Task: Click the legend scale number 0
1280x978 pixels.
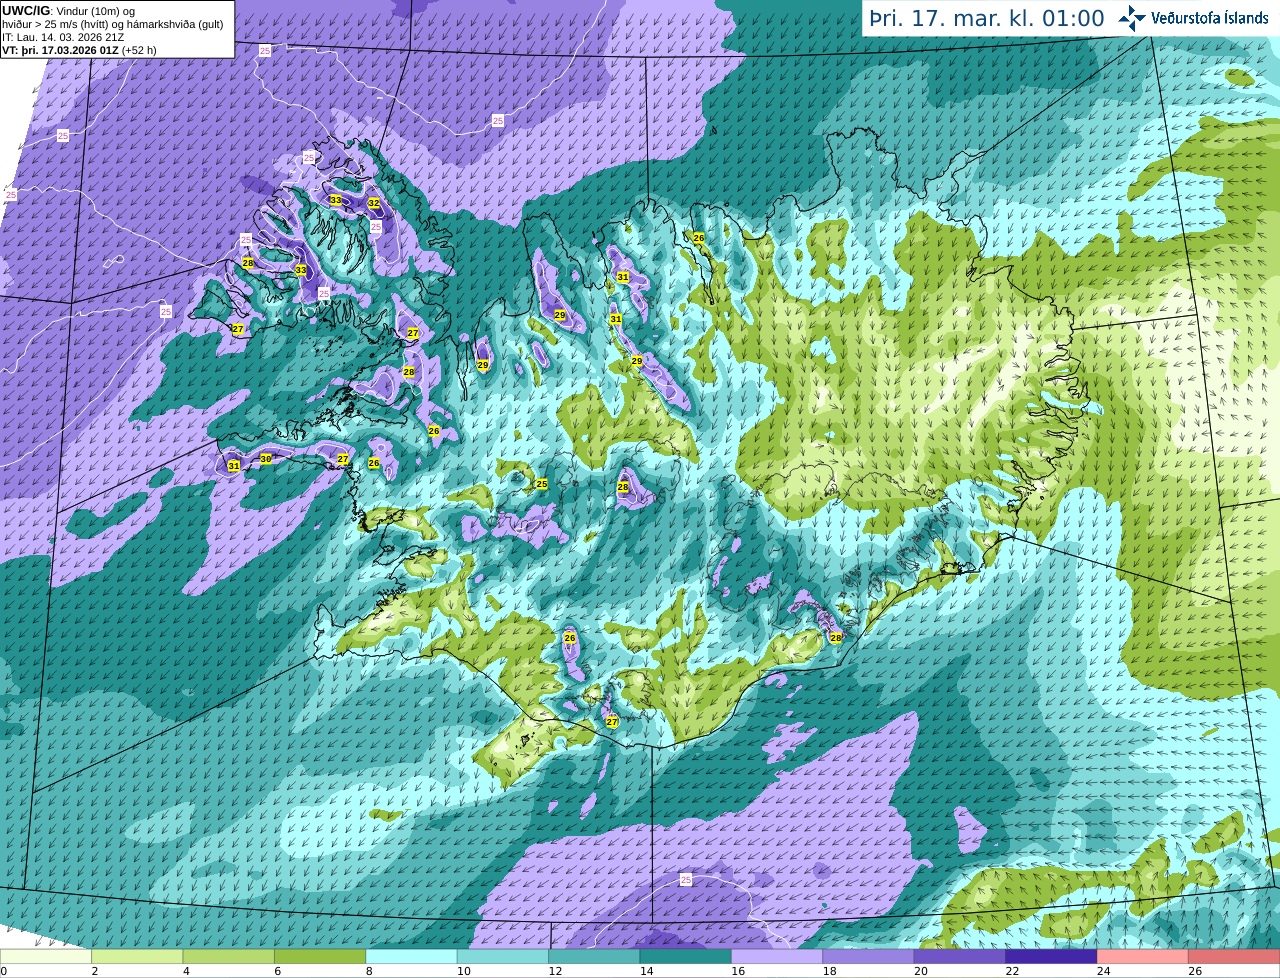Action: tap(3, 971)
